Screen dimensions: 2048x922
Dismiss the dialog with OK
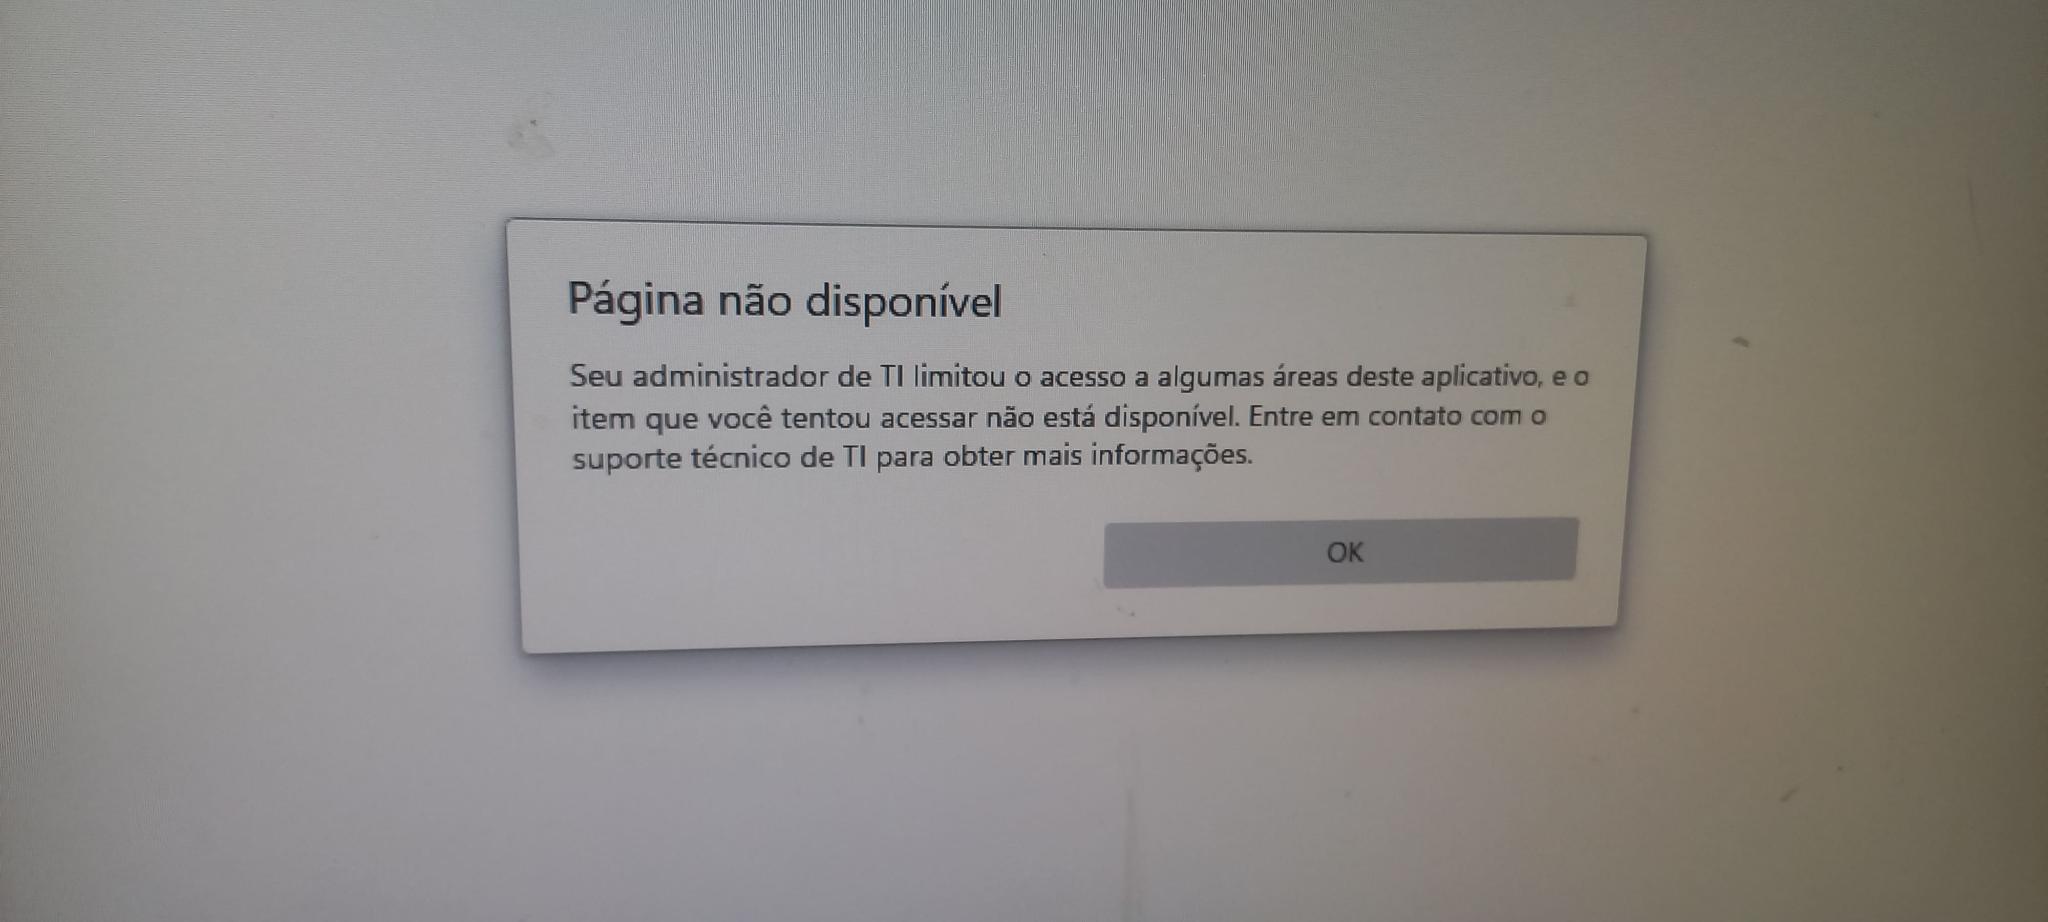coord(1341,552)
